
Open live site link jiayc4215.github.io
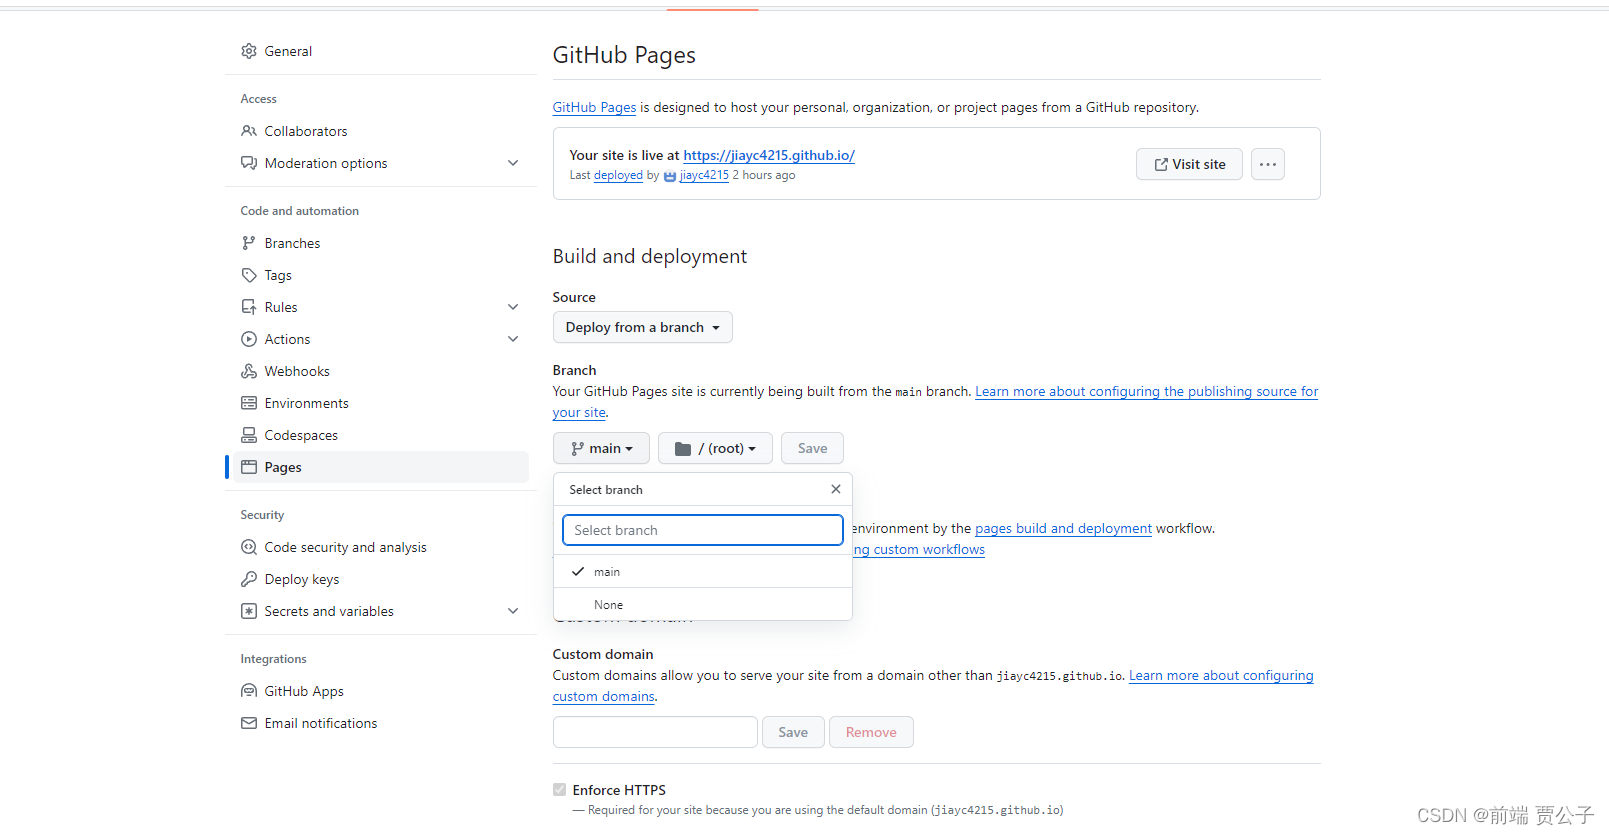769,155
